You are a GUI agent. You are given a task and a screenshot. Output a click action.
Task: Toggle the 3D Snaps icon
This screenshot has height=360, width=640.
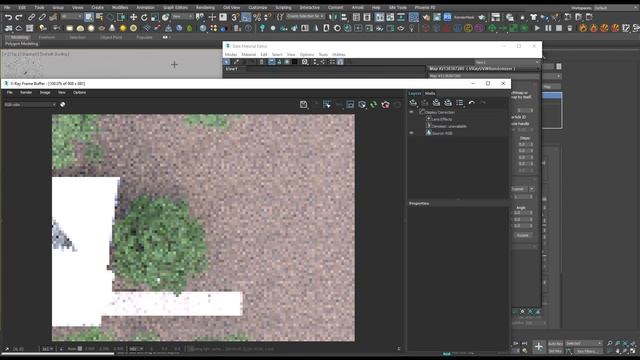[235, 17]
